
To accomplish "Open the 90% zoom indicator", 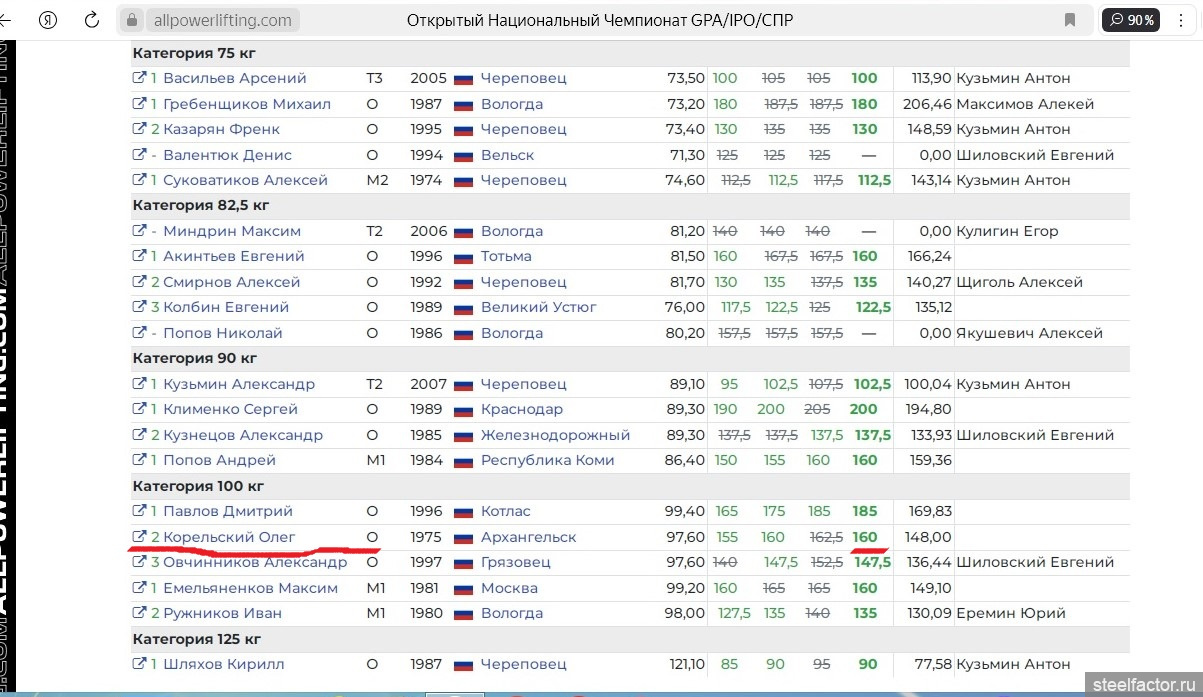I will [x=1132, y=20].
